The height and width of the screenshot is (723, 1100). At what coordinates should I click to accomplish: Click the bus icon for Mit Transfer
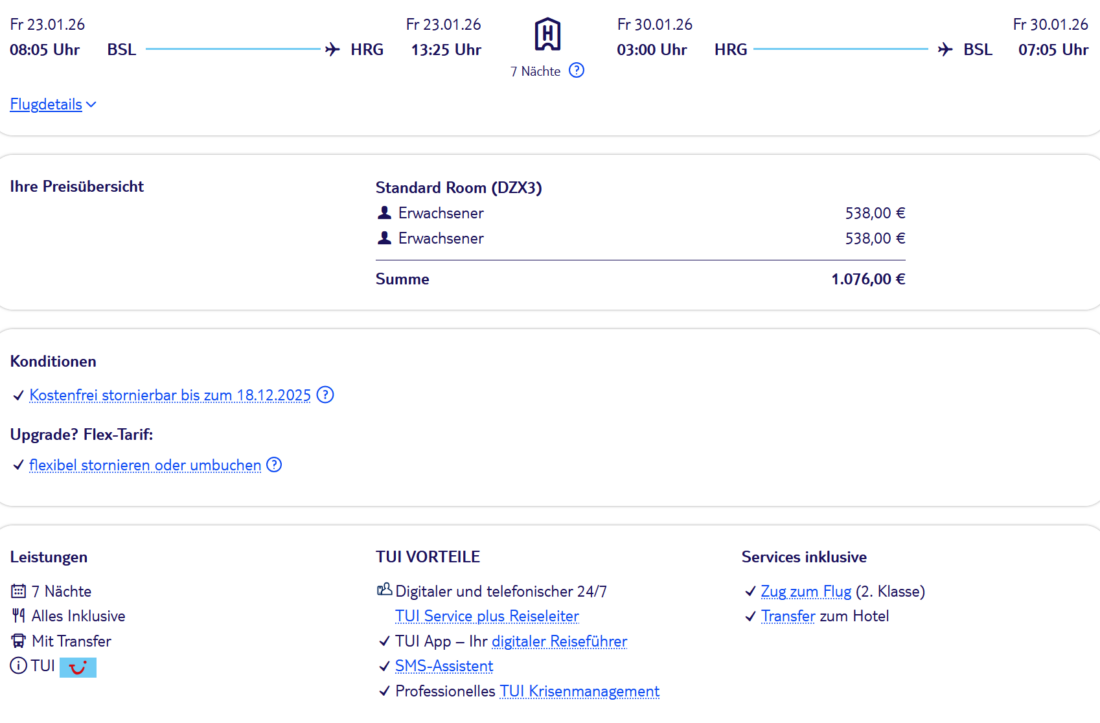pos(18,641)
